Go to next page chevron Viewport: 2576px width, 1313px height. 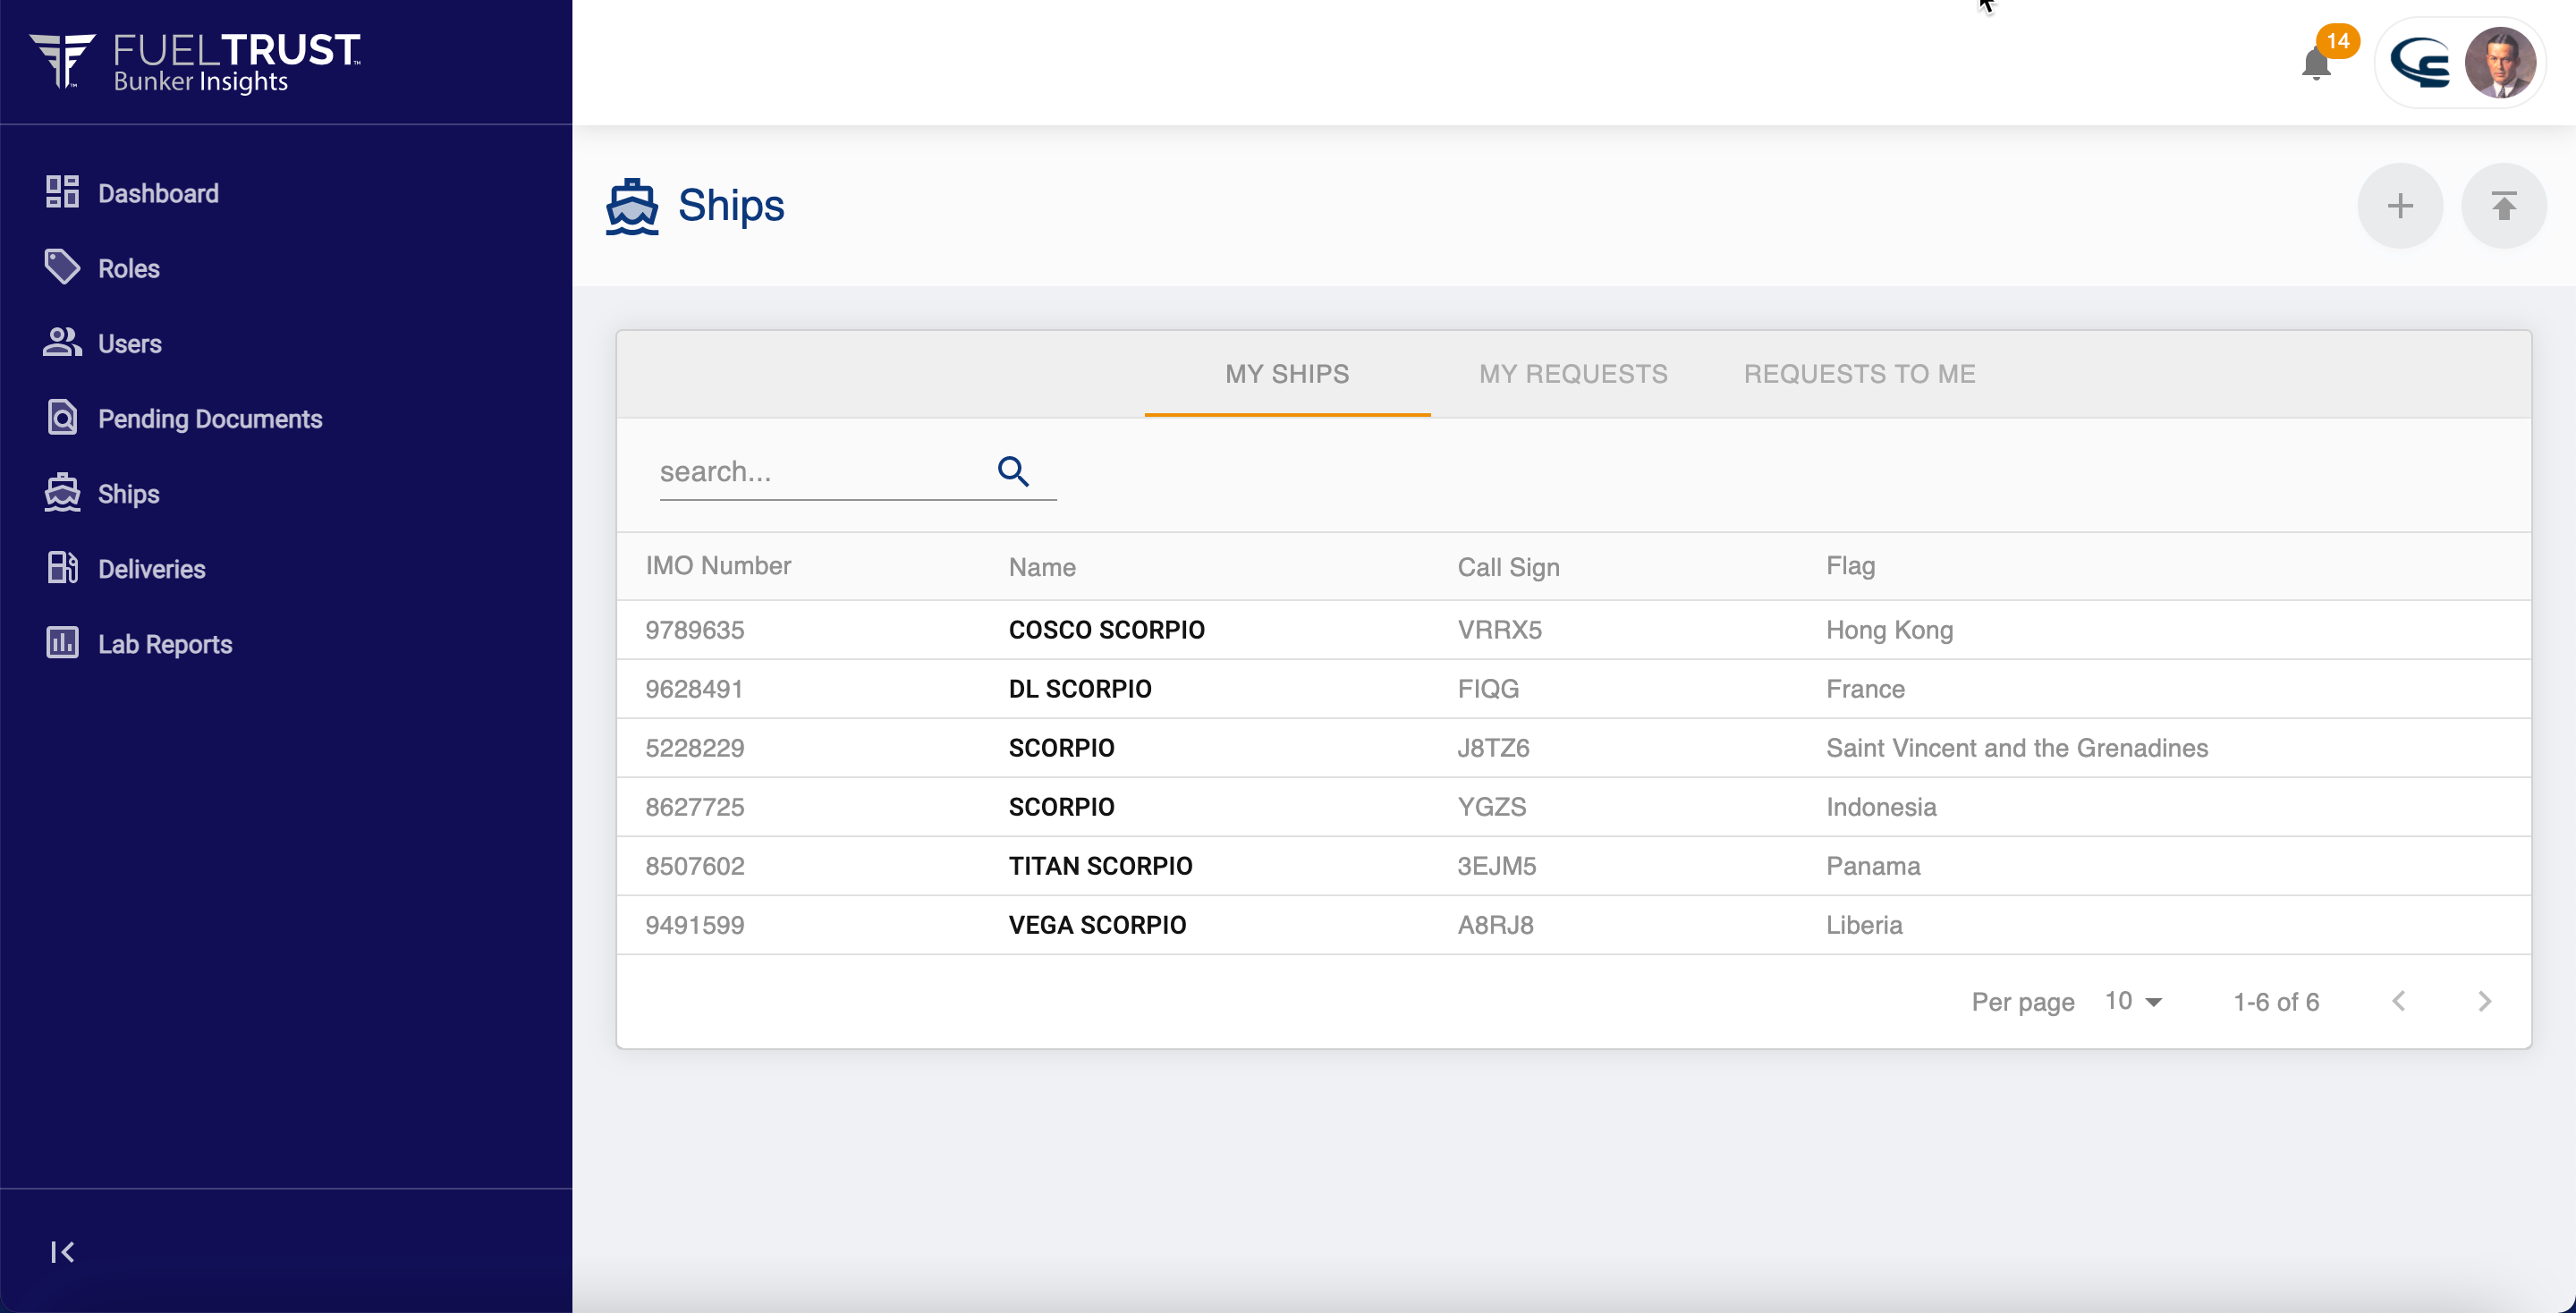[x=2484, y=1001]
